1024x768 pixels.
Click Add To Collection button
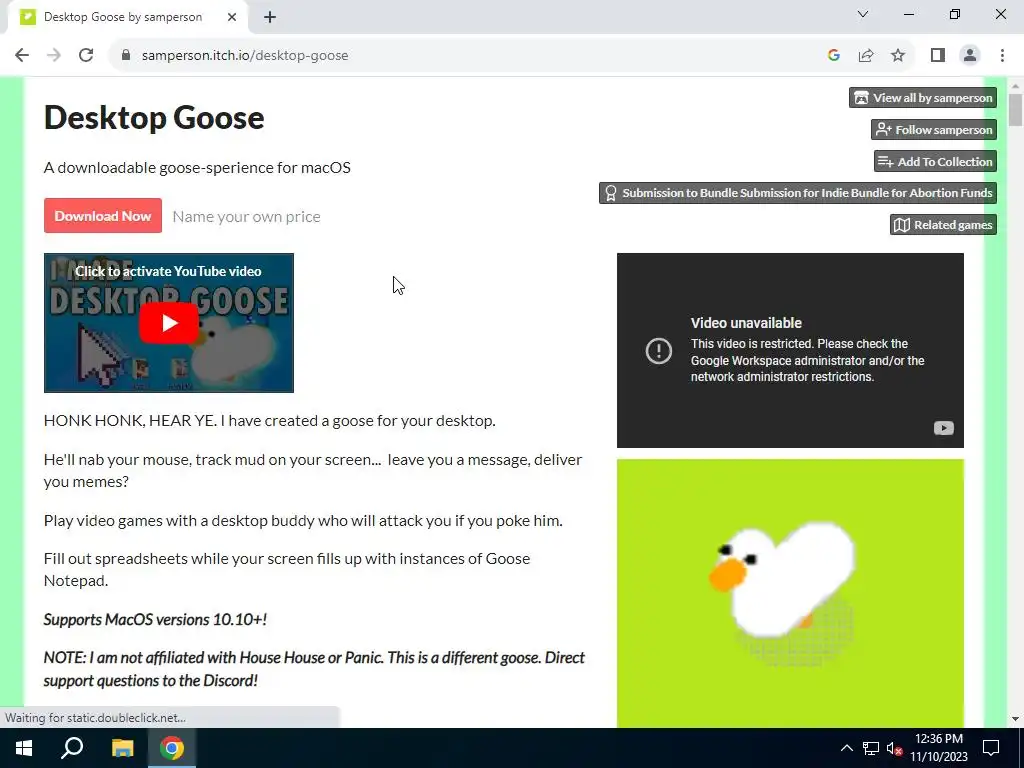(x=935, y=161)
